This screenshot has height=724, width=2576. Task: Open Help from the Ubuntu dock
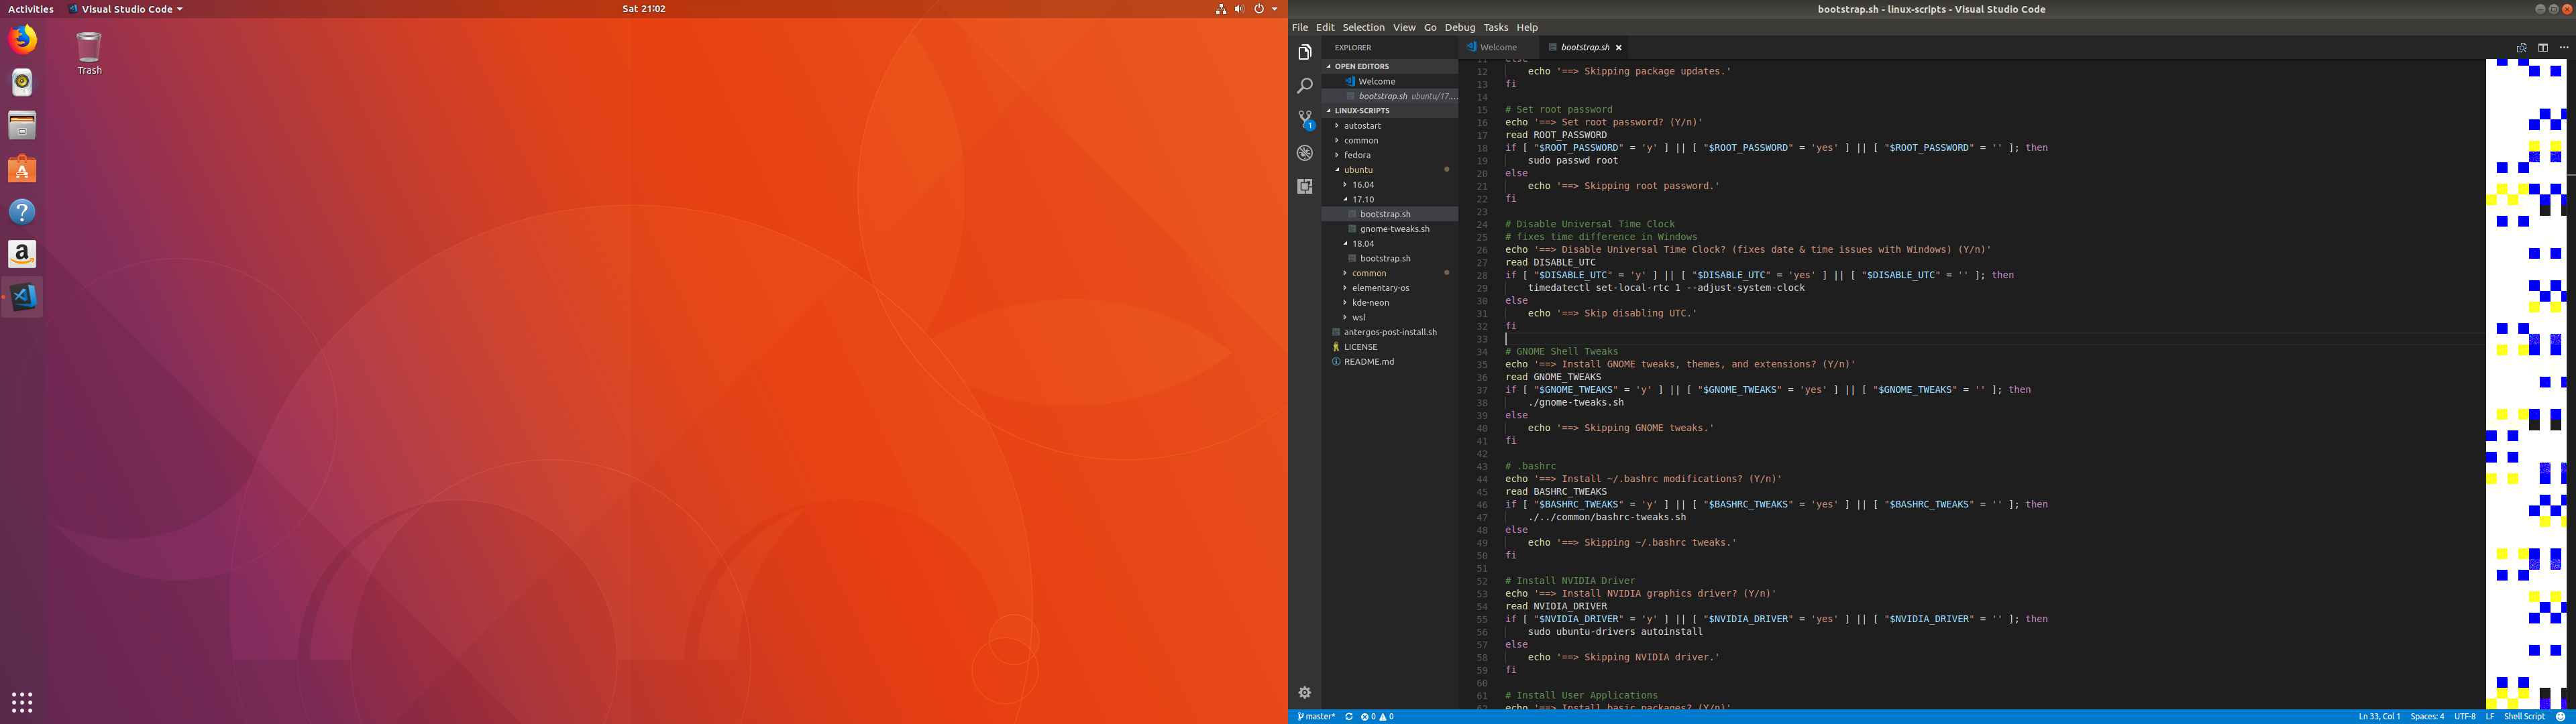pos(22,212)
